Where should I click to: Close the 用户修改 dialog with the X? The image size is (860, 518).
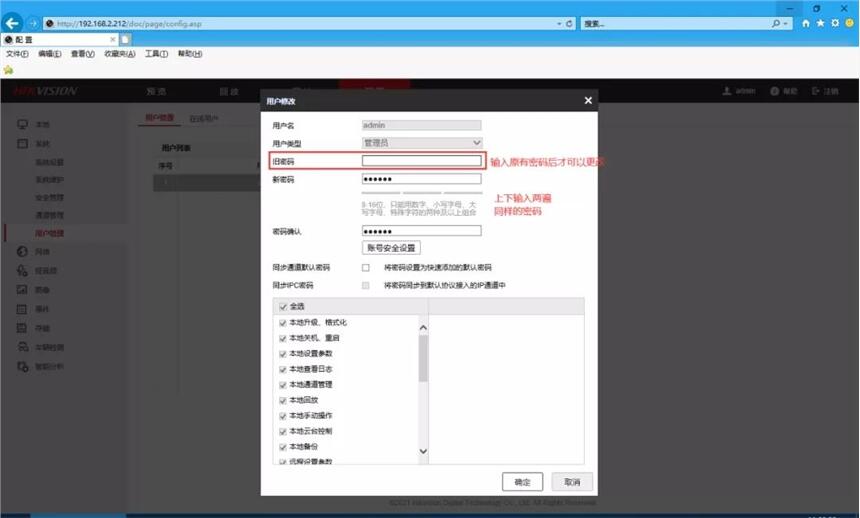coord(588,100)
